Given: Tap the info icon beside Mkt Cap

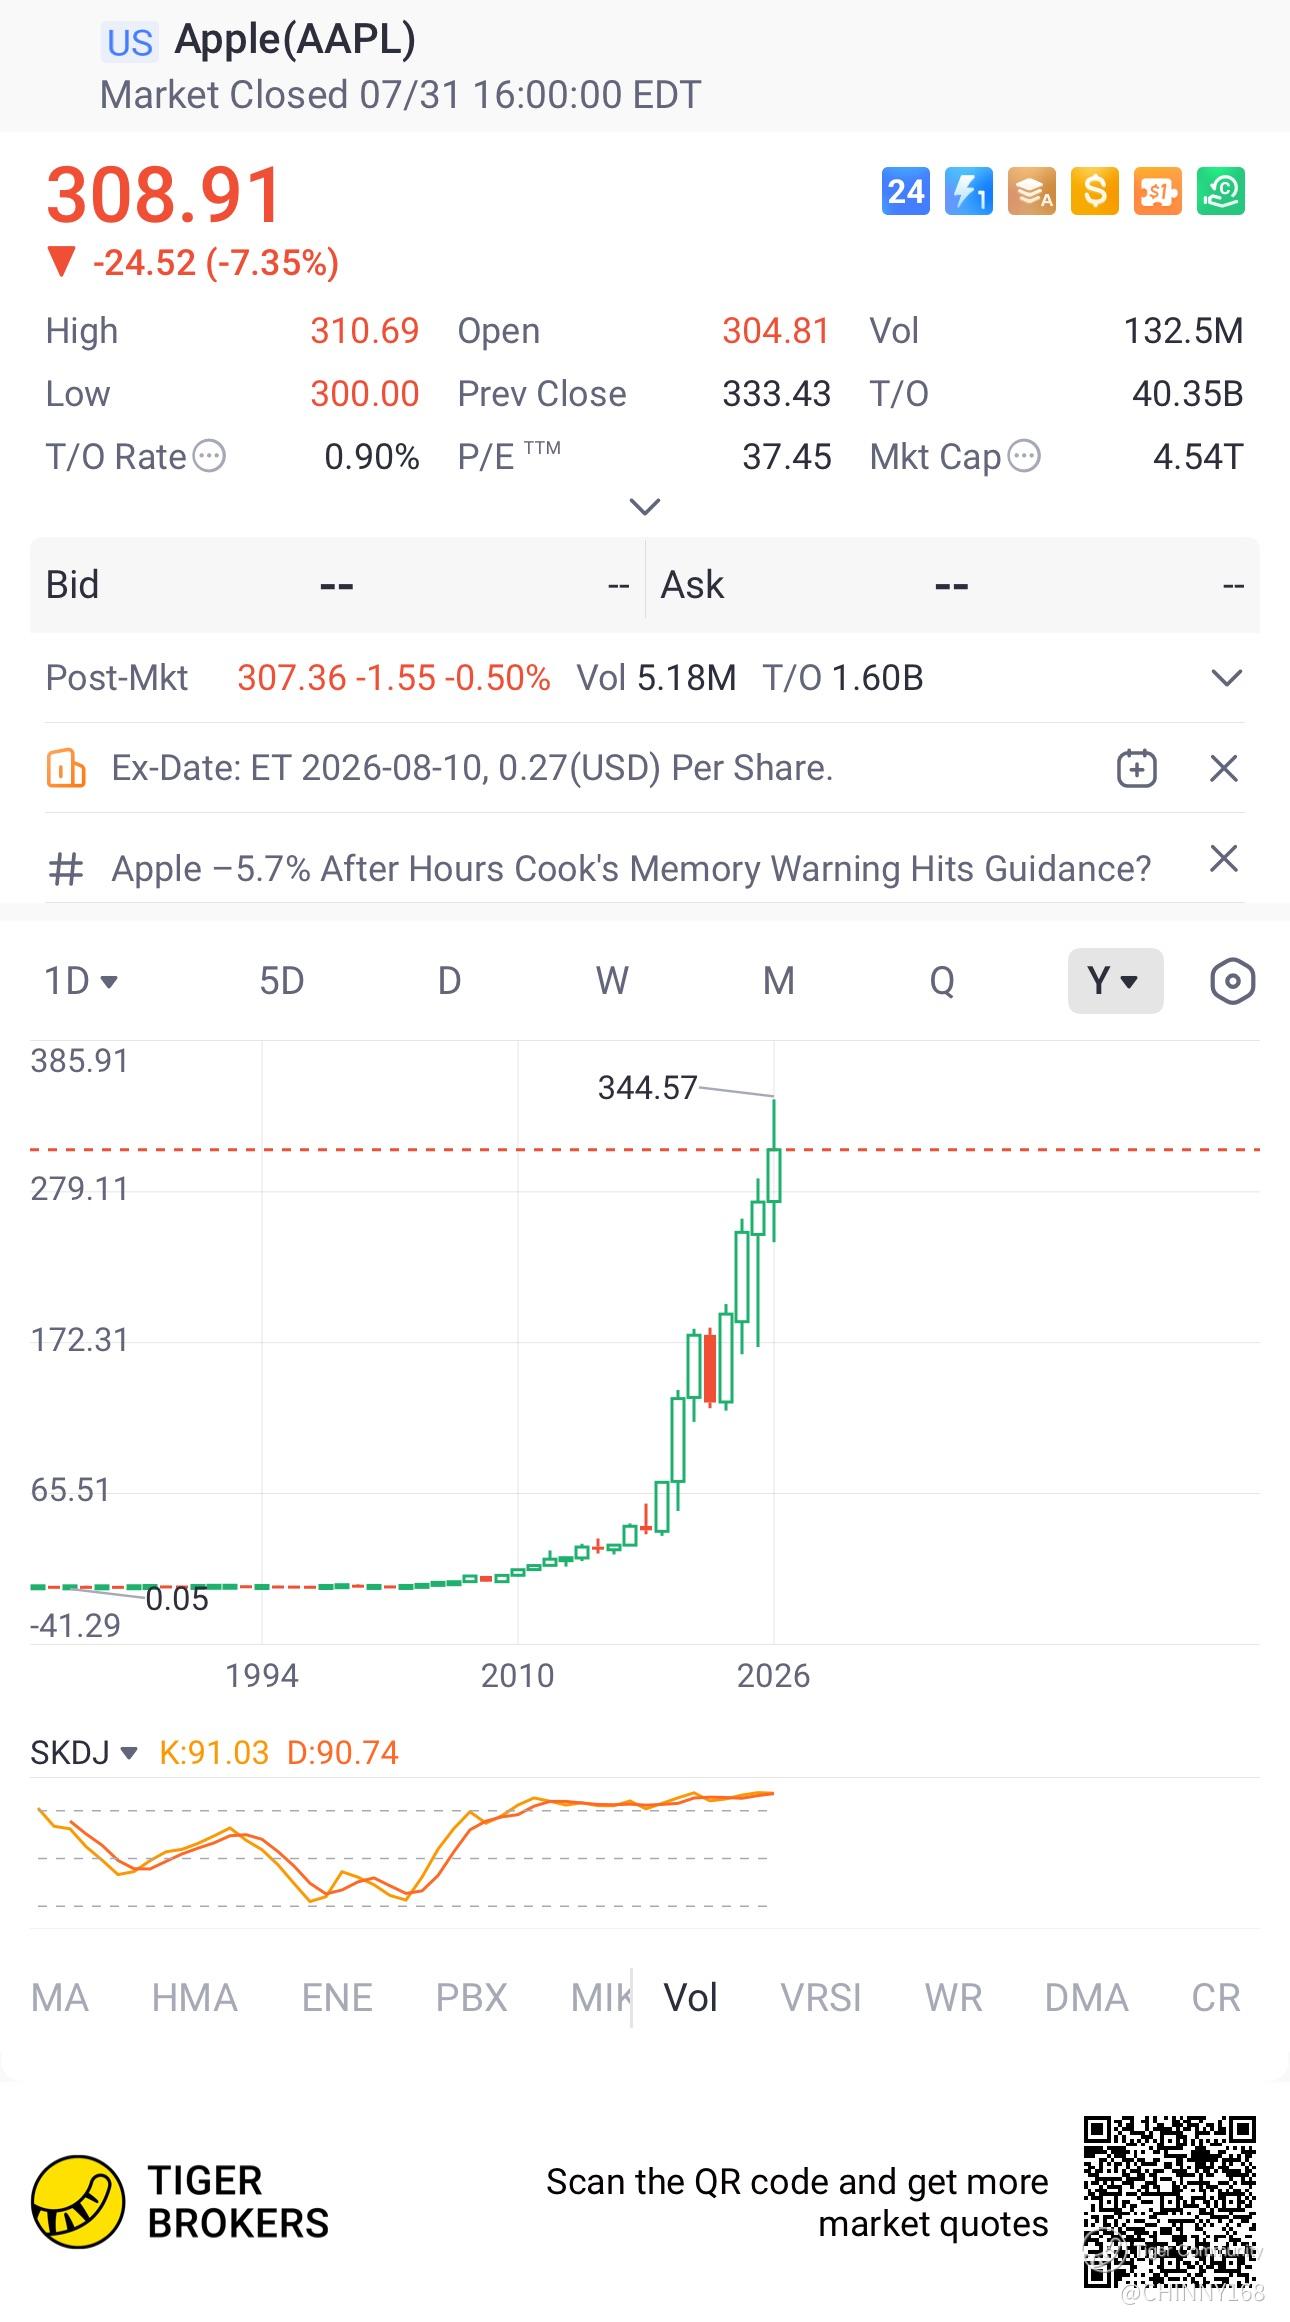Looking at the screenshot, I should tap(1024, 456).
